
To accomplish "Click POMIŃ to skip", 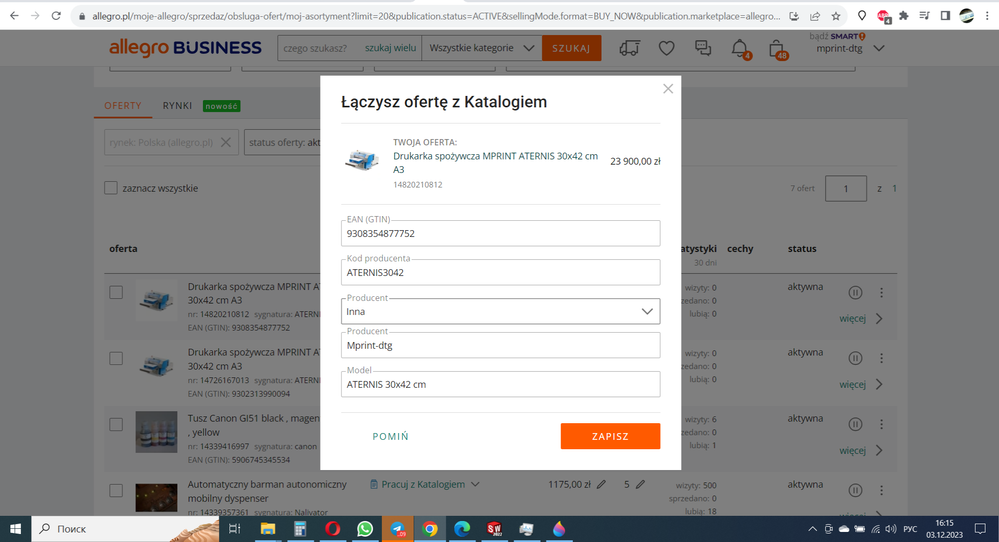I will pos(391,436).
